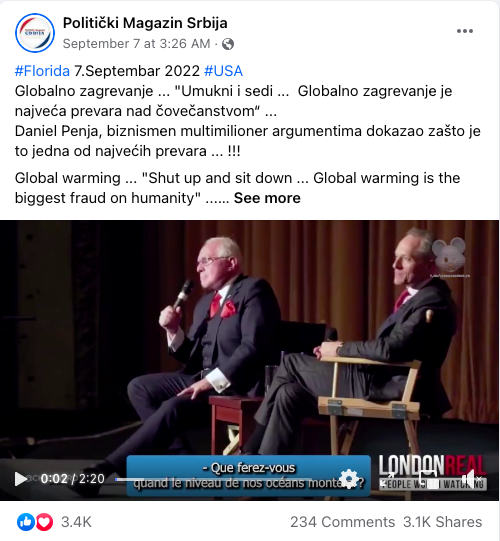Open the post timestamp September 7
Viewport: 500px width, 541px height.
(136, 44)
